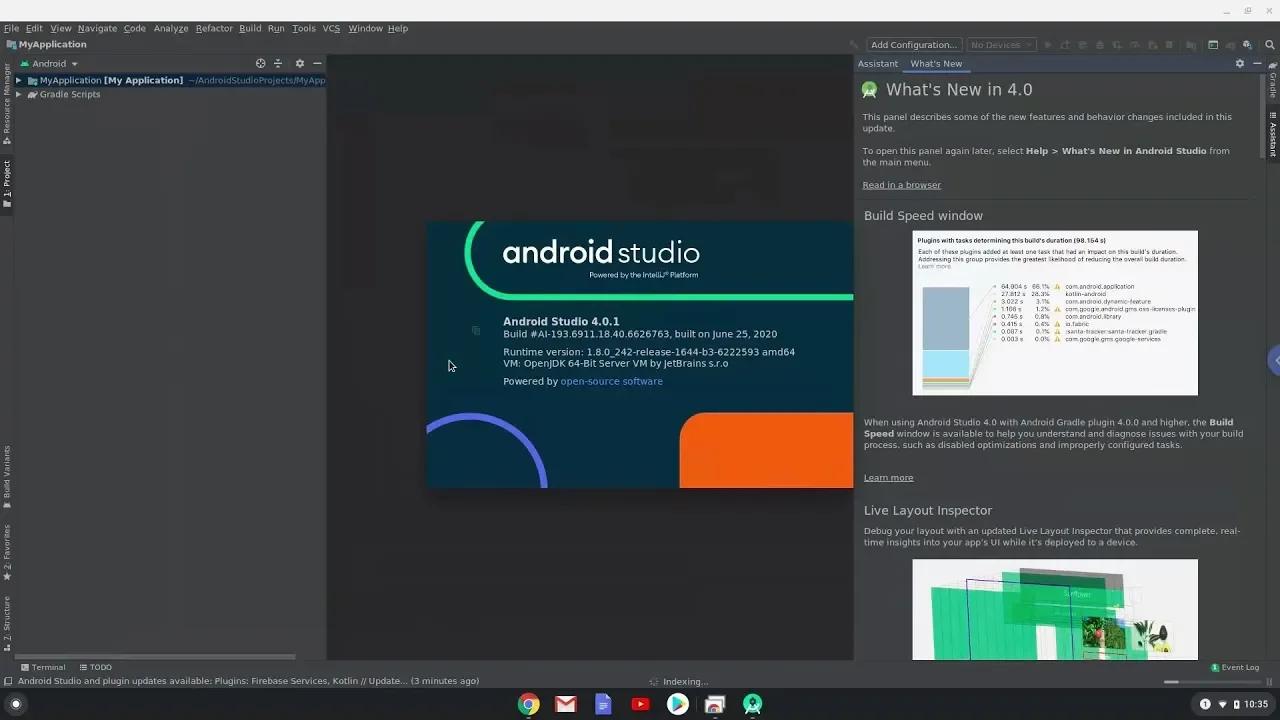
Task: Click the Indexing... status text
Action: (x=685, y=681)
